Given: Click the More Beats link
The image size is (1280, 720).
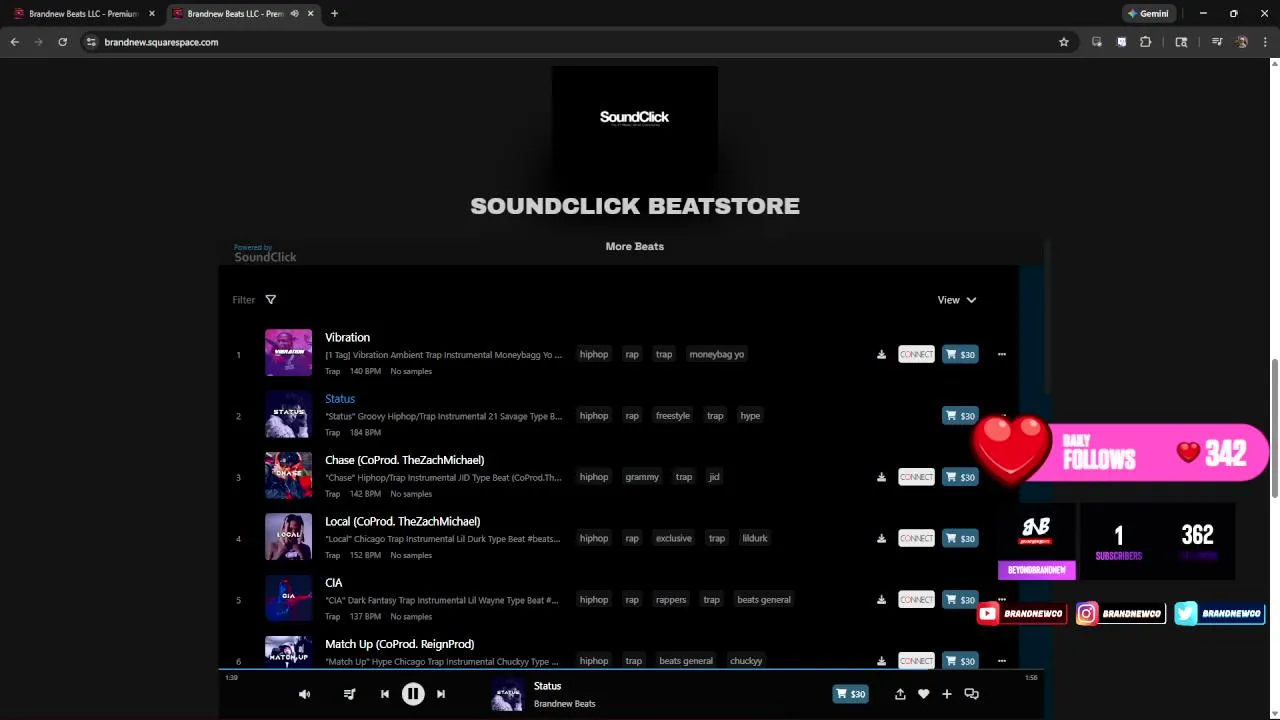Looking at the screenshot, I should pyautogui.click(x=634, y=246).
